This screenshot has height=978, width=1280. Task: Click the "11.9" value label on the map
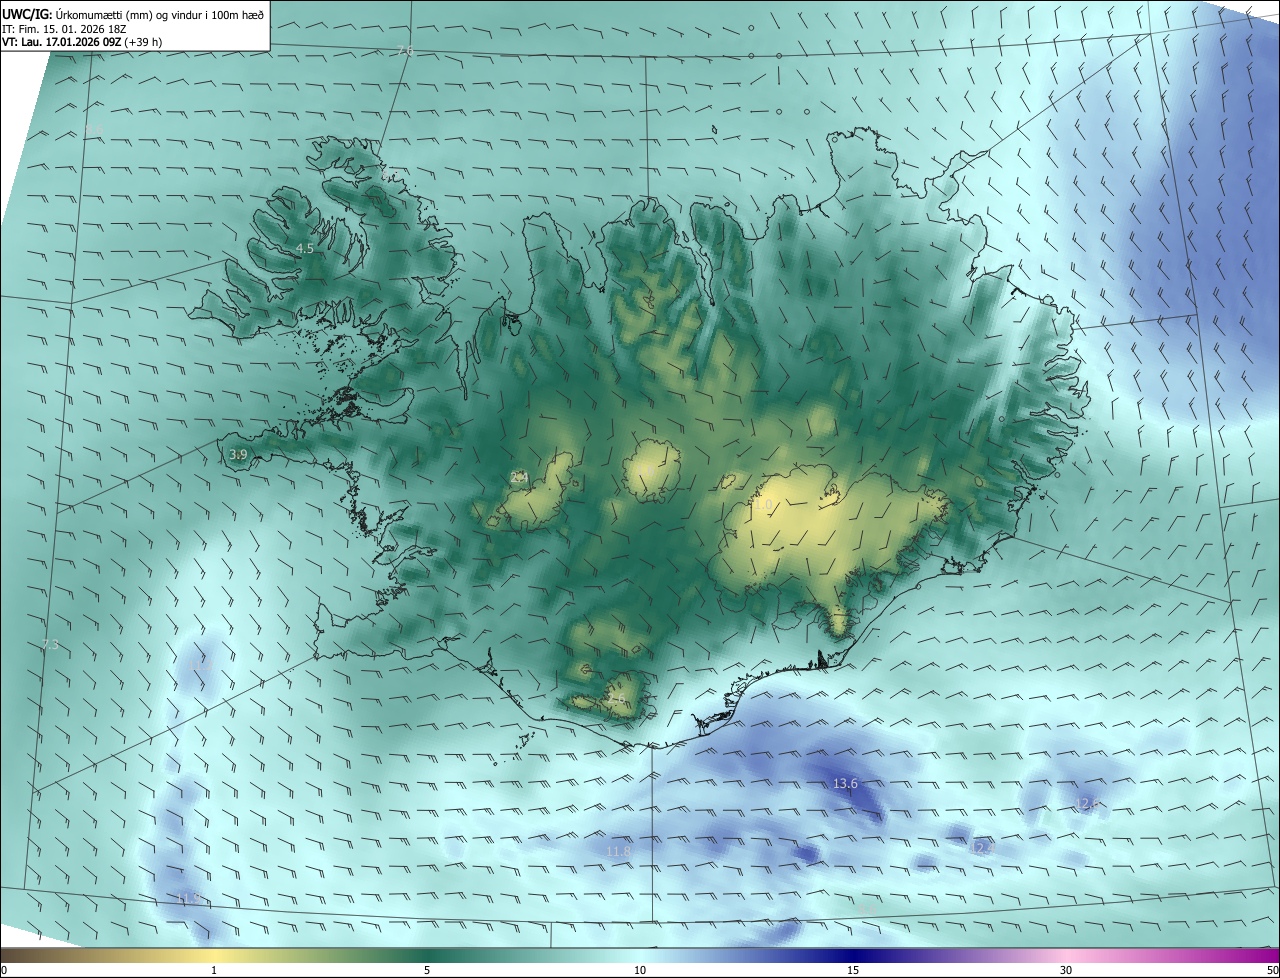pos(188,898)
